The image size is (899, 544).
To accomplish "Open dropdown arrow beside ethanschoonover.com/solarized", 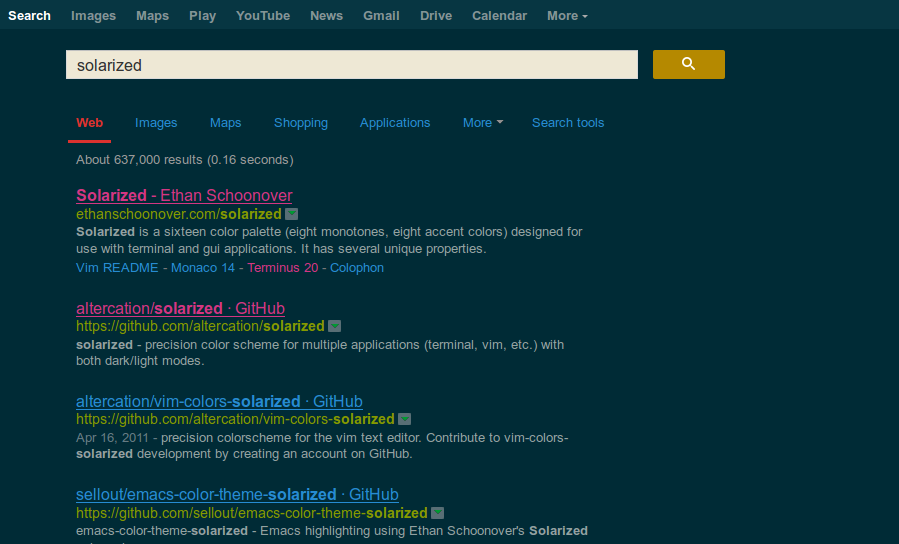I will tap(292, 214).
